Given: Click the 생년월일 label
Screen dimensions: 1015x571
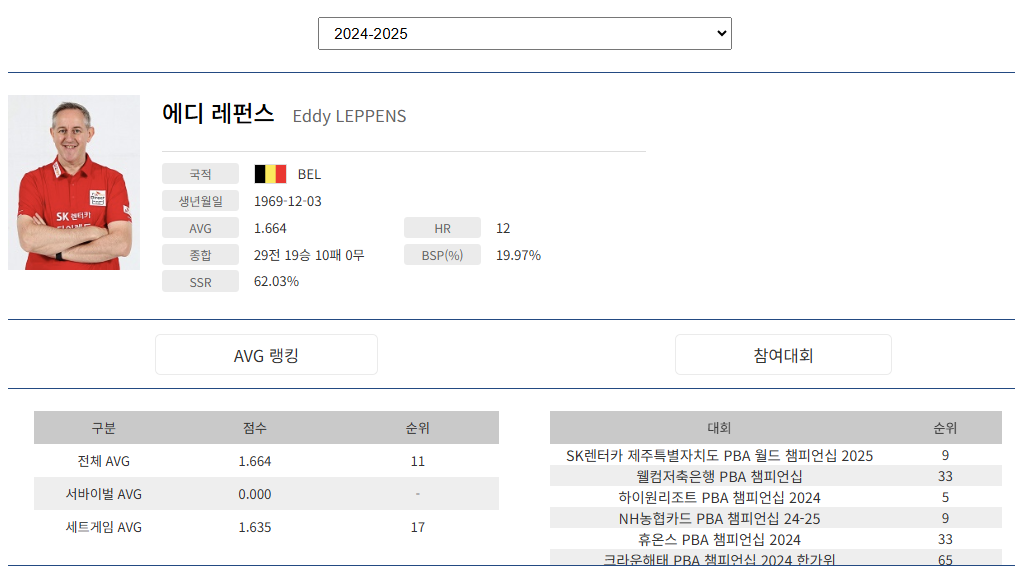Looking at the screenshot, I should (x=200, y=201).
